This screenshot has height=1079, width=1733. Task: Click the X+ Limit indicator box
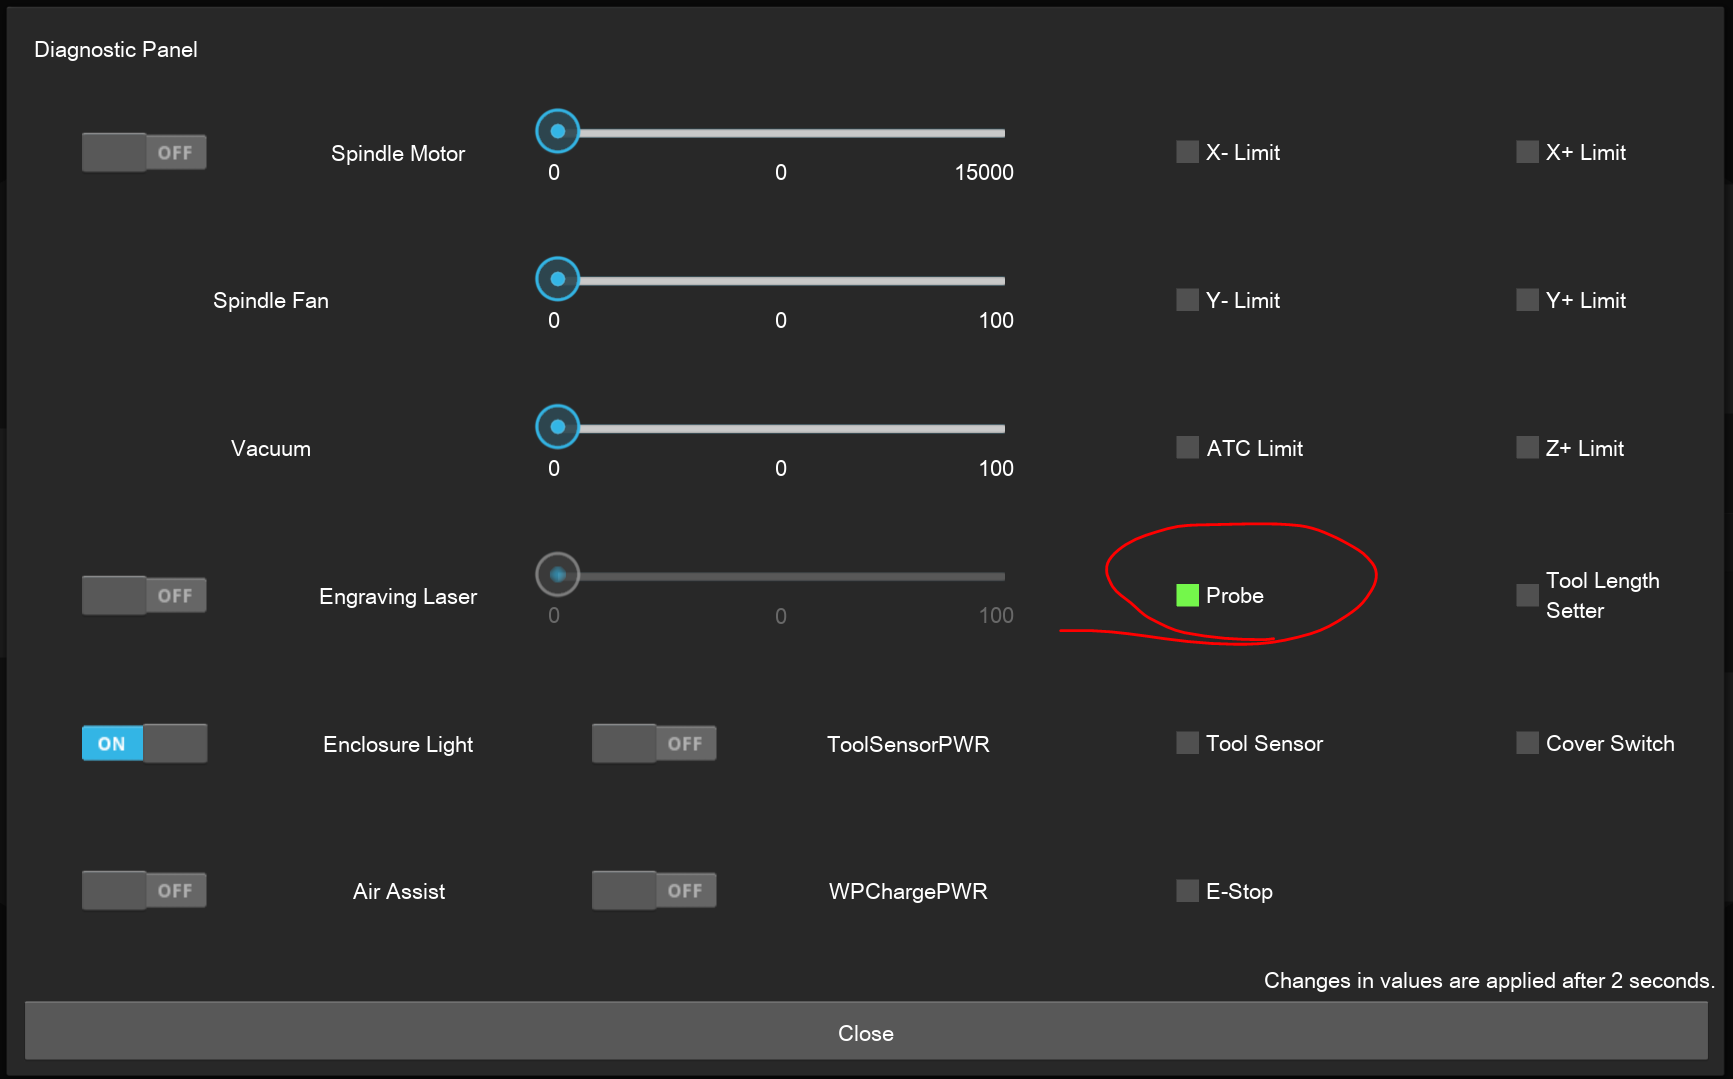click(1527, 152)
